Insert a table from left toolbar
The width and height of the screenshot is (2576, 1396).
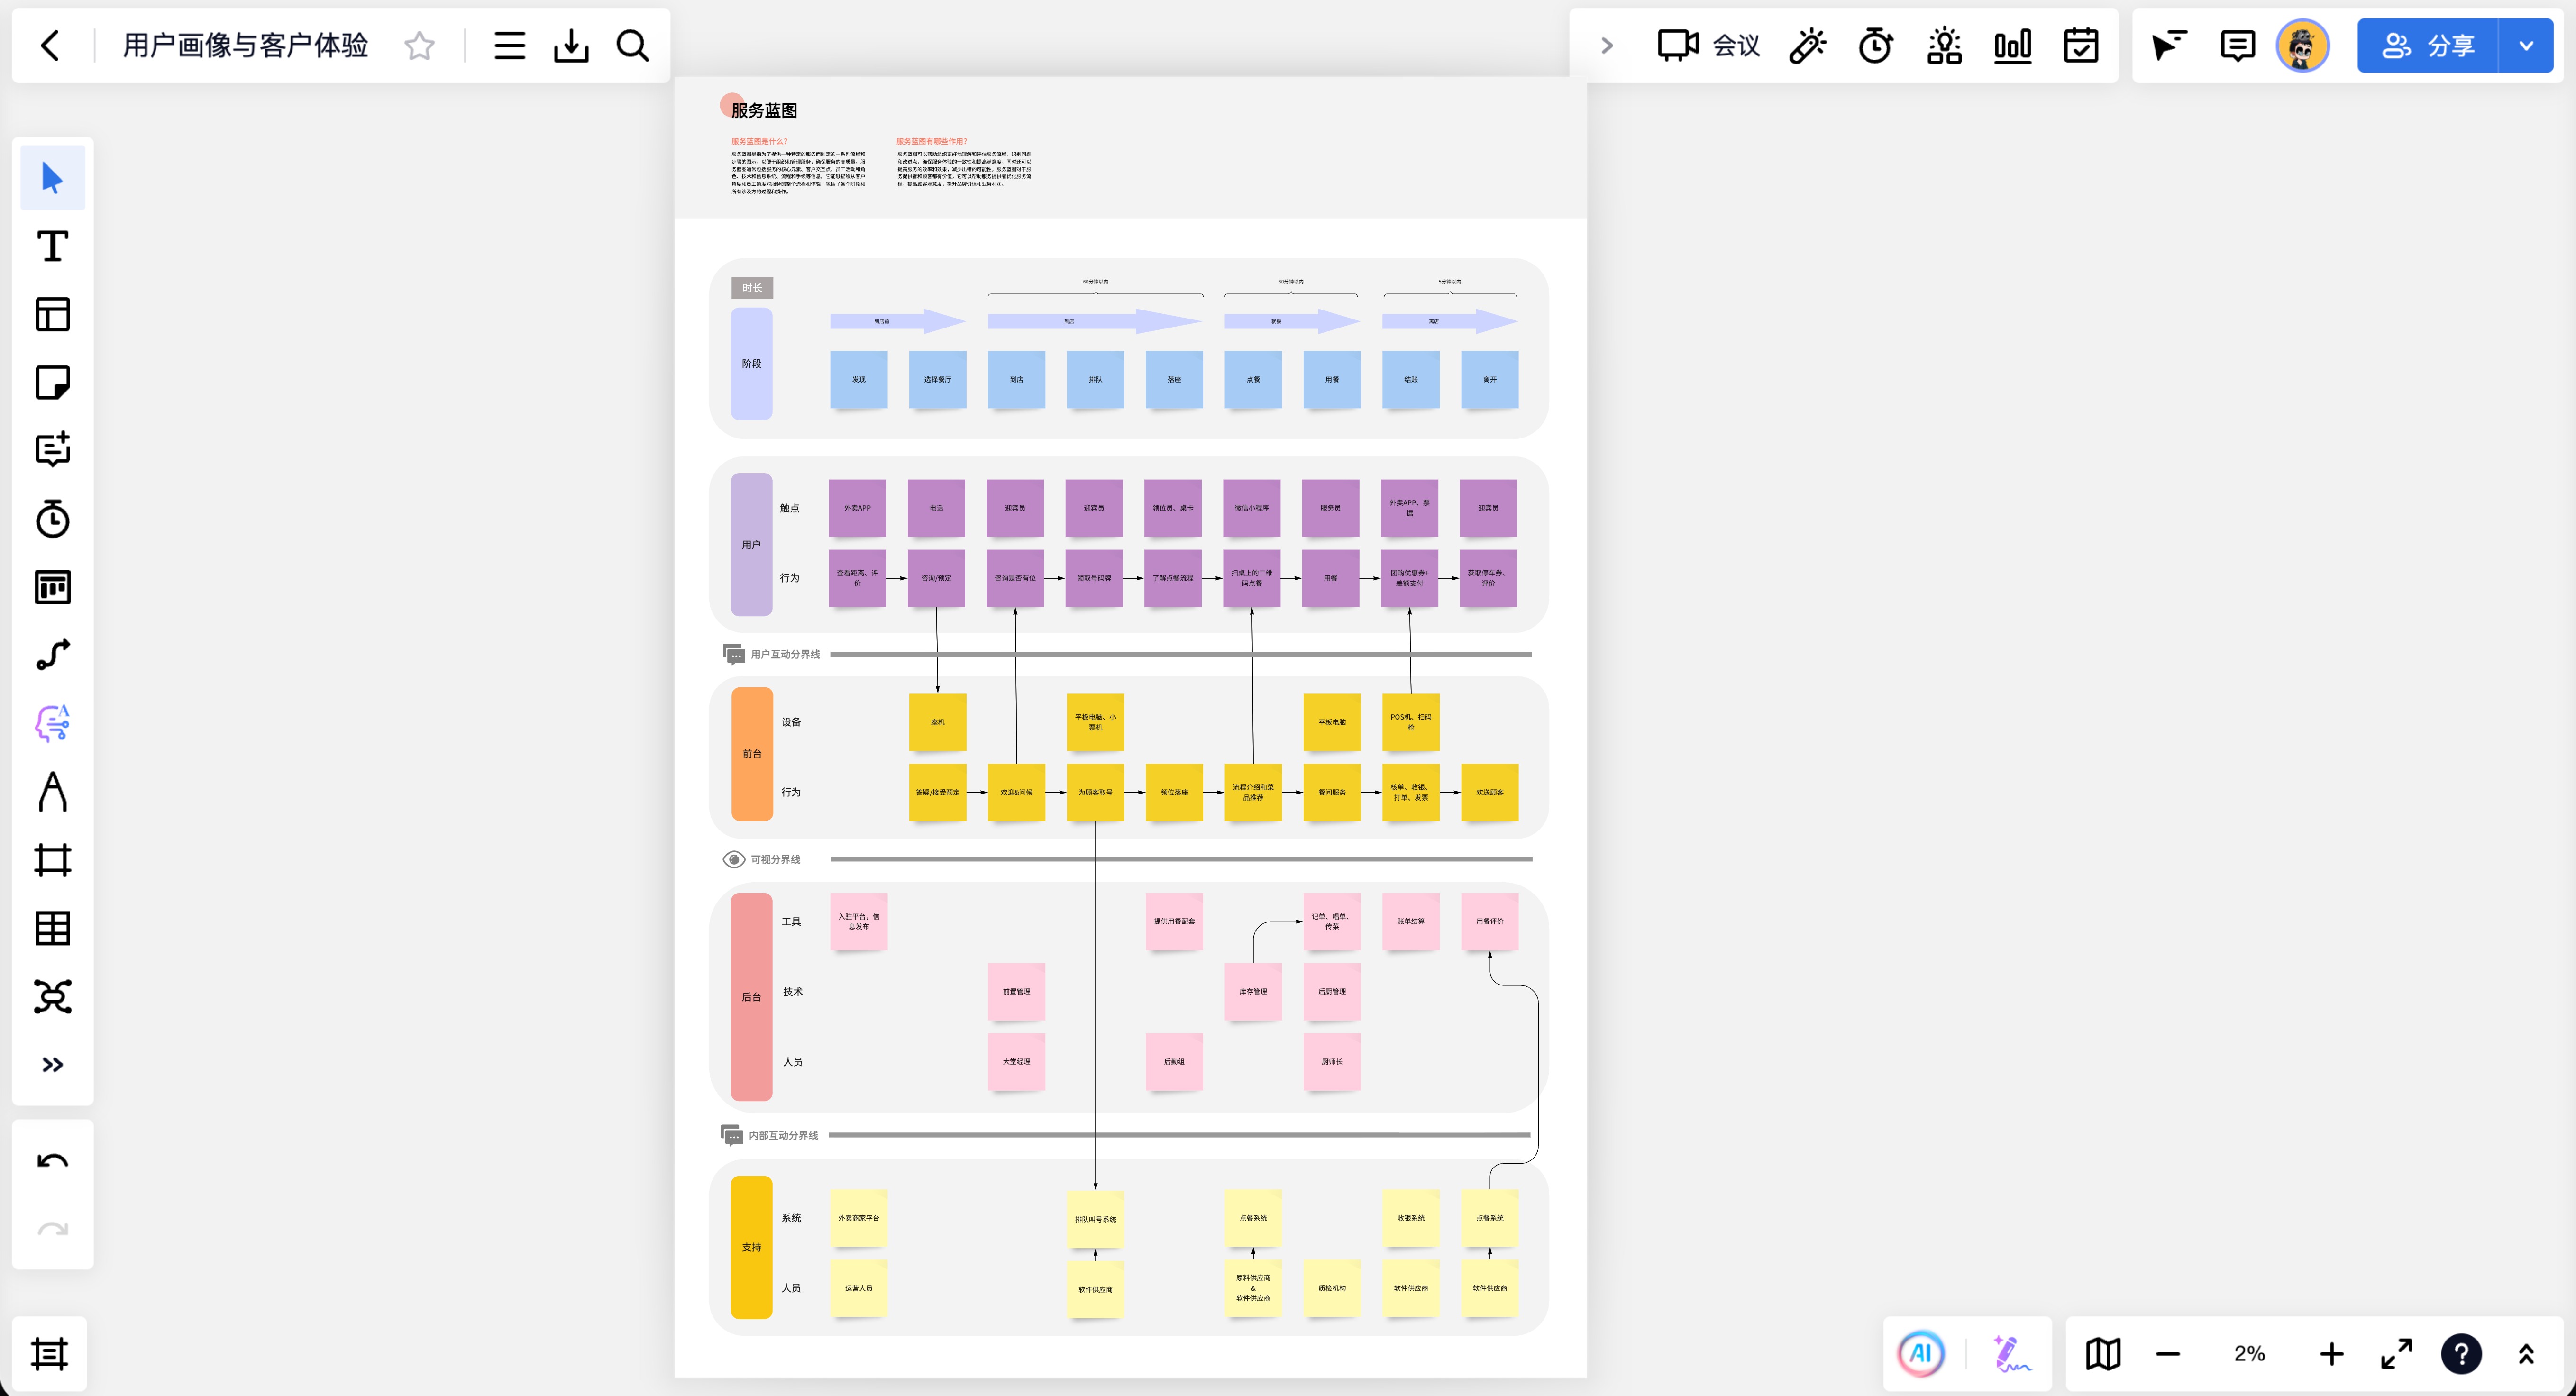[53, 928]
